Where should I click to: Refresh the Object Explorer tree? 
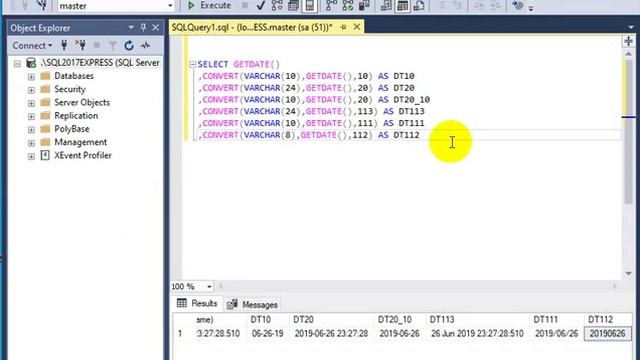click(129, 45)
